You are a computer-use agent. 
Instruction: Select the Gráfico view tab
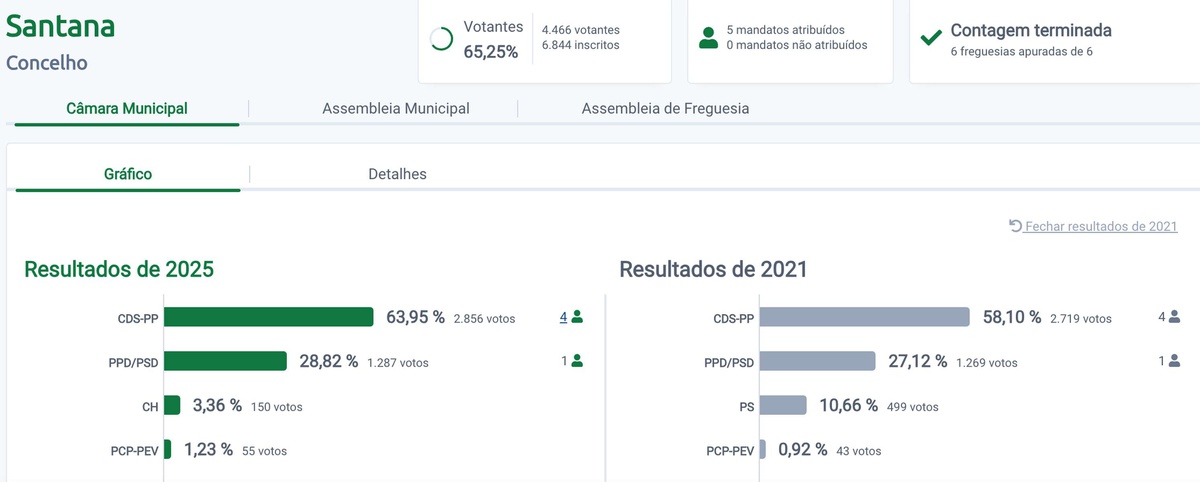point(128,174)
